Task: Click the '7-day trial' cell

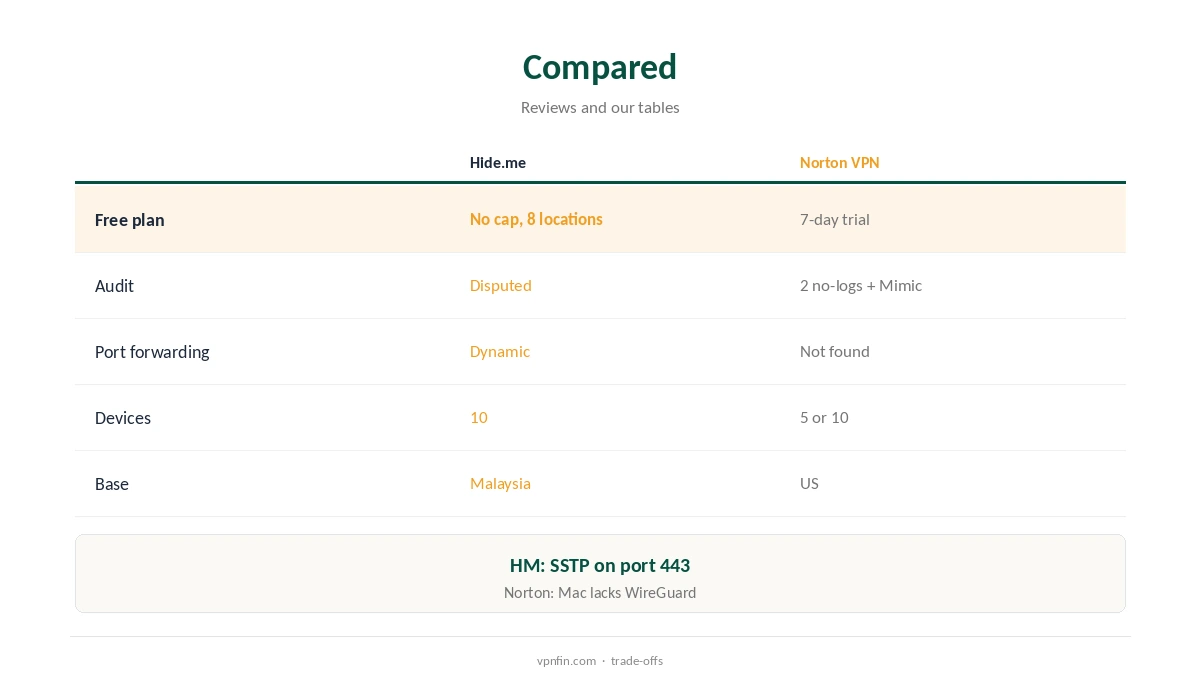Action: pos(835,219)
